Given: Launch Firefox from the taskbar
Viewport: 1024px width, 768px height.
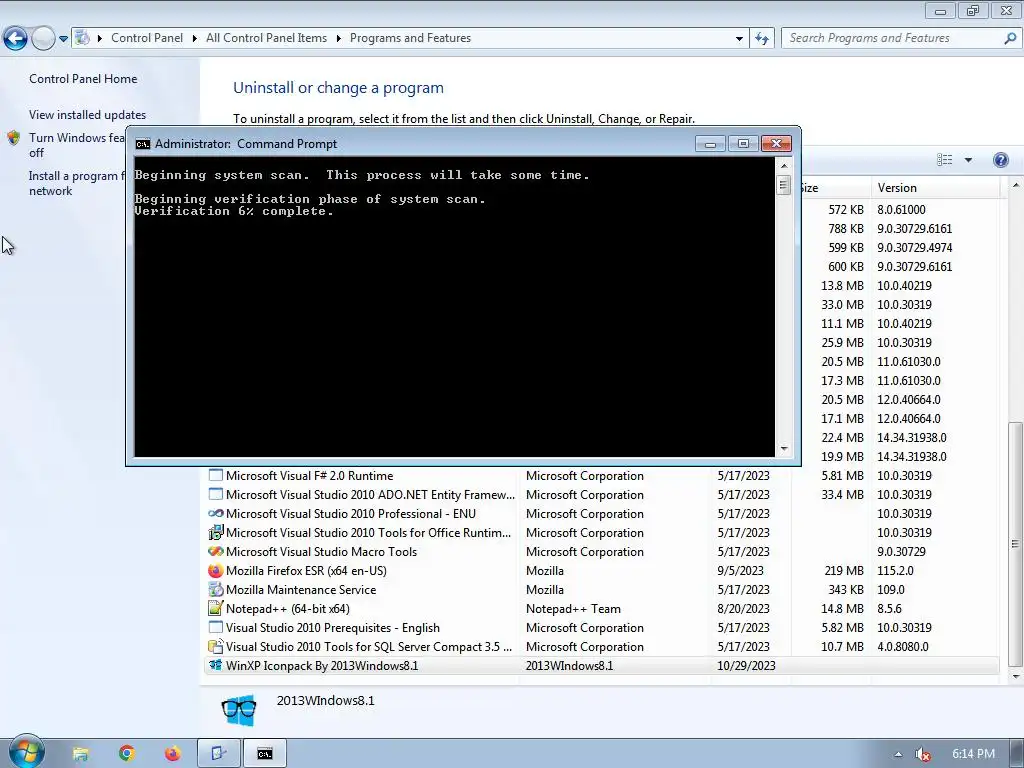Looking at the screenshot, I should pos(172,754).
